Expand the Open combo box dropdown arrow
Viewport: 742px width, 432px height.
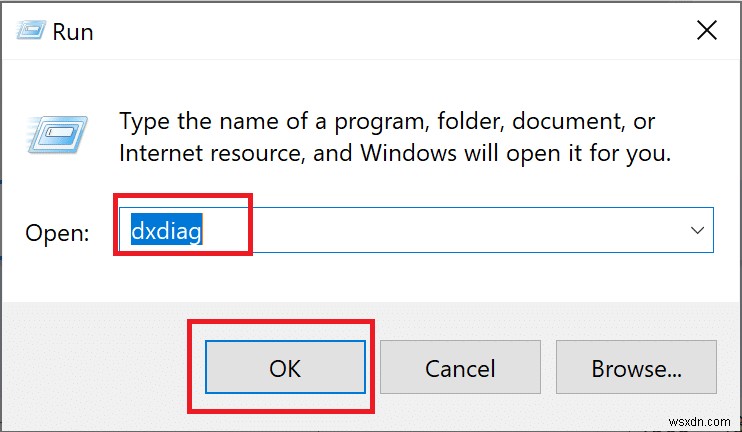pyautogui.click(x=697, y=230)
